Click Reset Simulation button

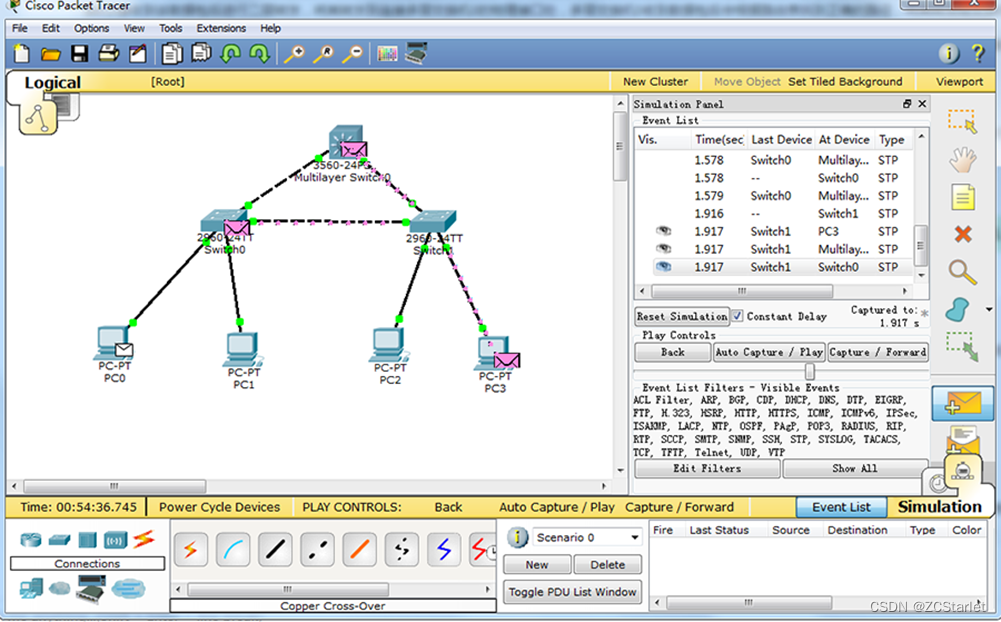point(682,316)
